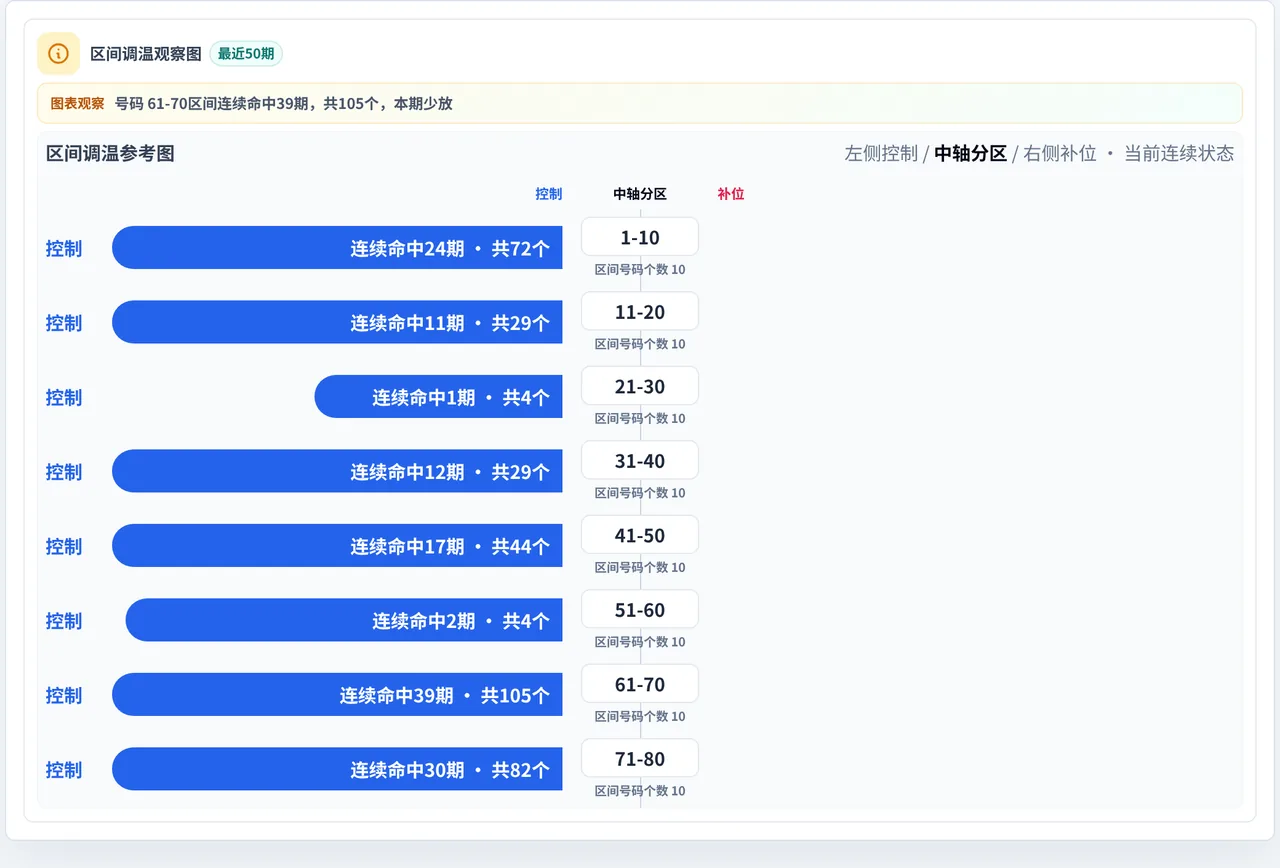Click the bar 连续命中30期 · 共82个
This screenshot has width=1280, height=868.
coord(337,769)
